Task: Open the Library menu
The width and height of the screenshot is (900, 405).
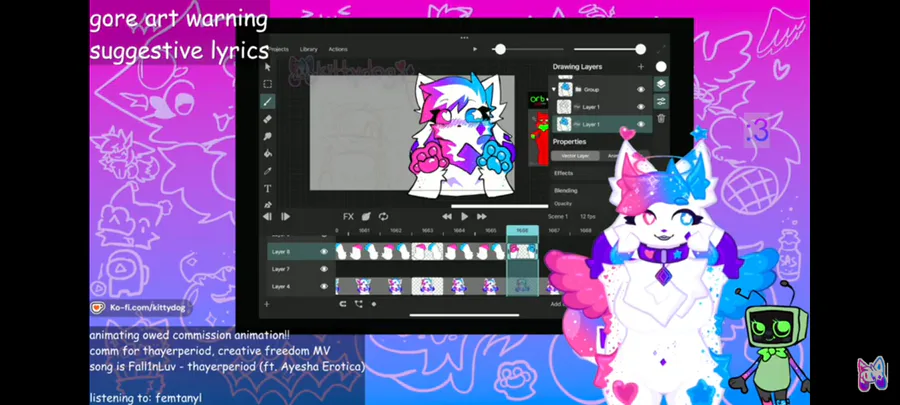Action: [308, 49]
